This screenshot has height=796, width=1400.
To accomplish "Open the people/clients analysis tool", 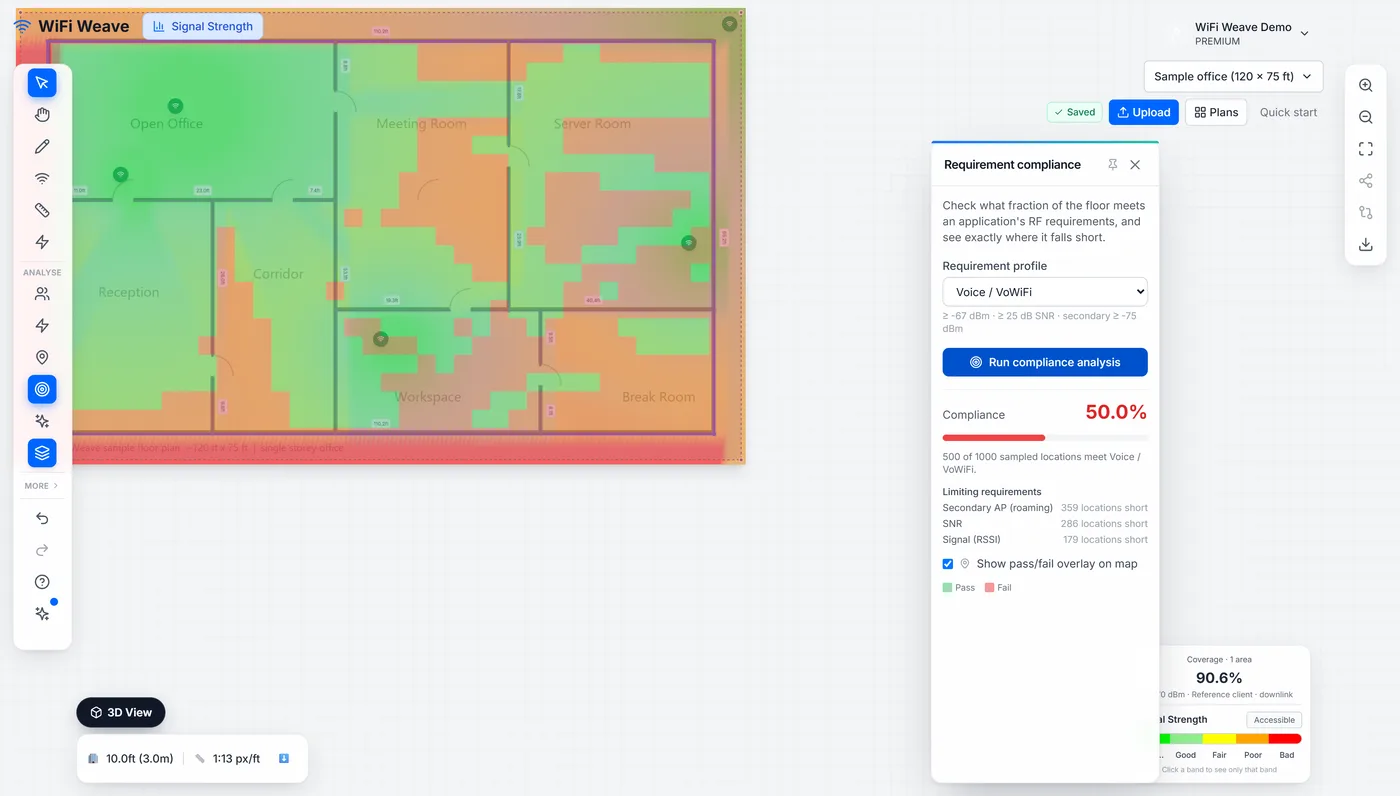I will (42, 294).
